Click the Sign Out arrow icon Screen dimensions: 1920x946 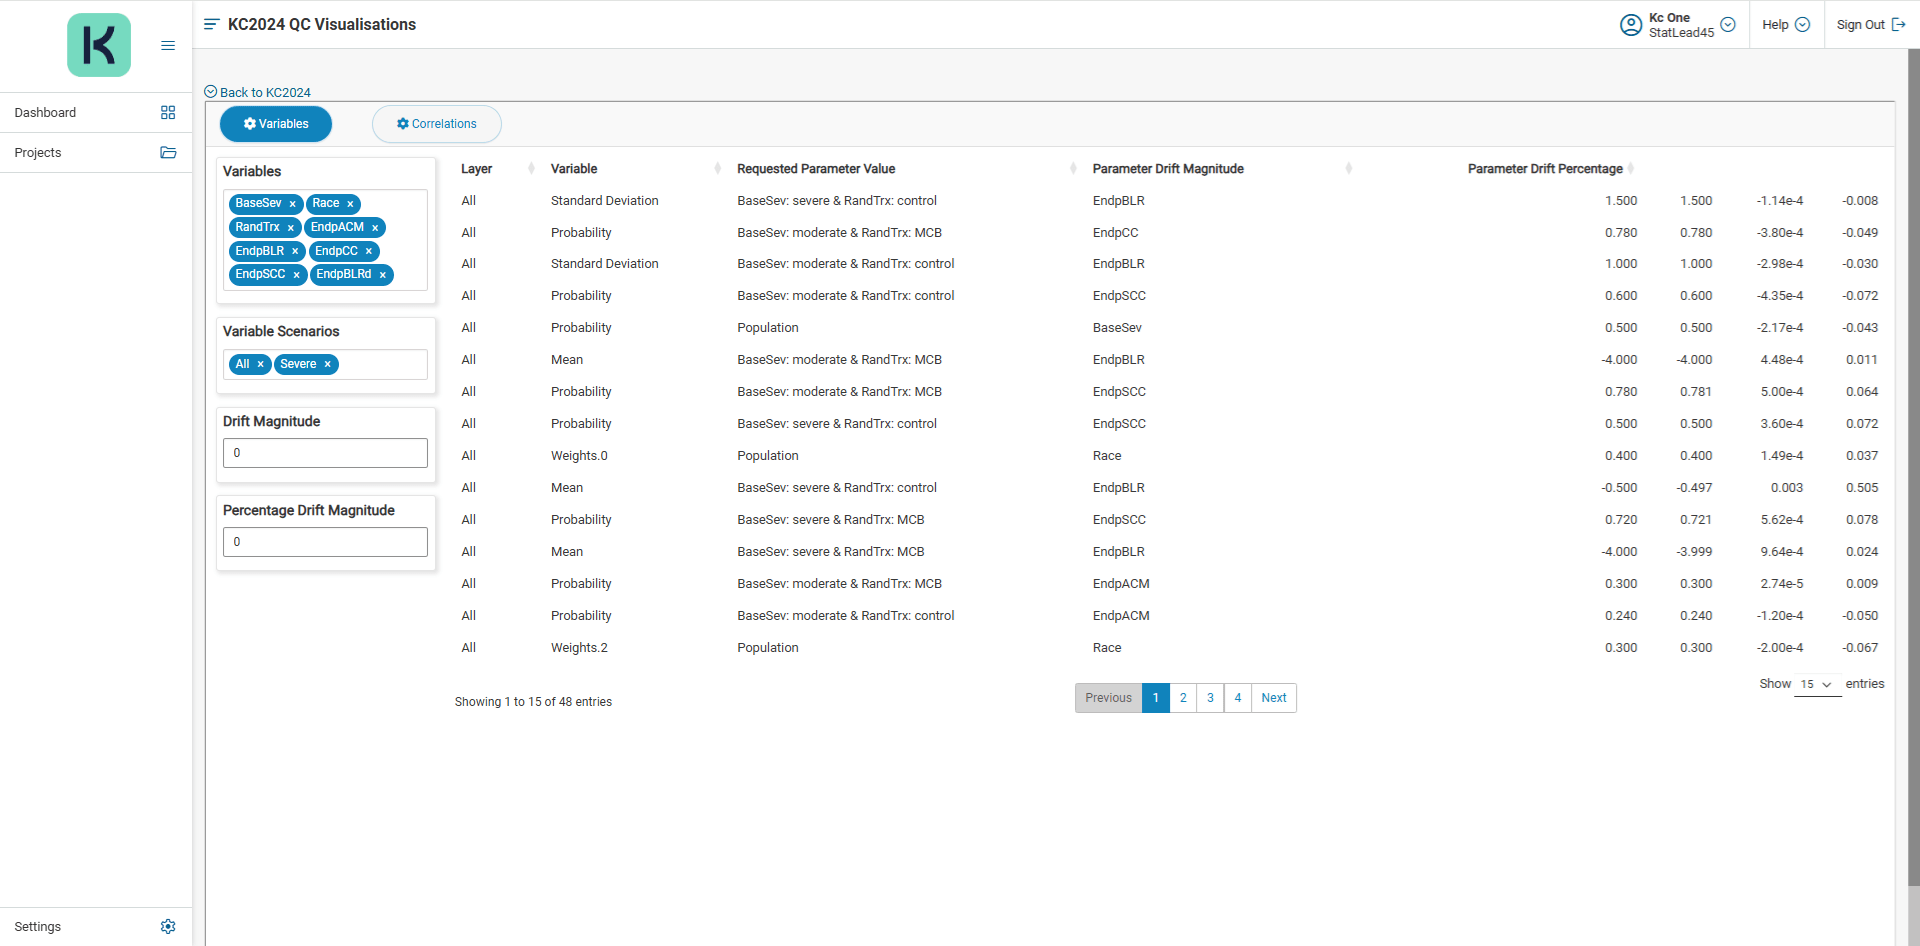click(1899, 25)
